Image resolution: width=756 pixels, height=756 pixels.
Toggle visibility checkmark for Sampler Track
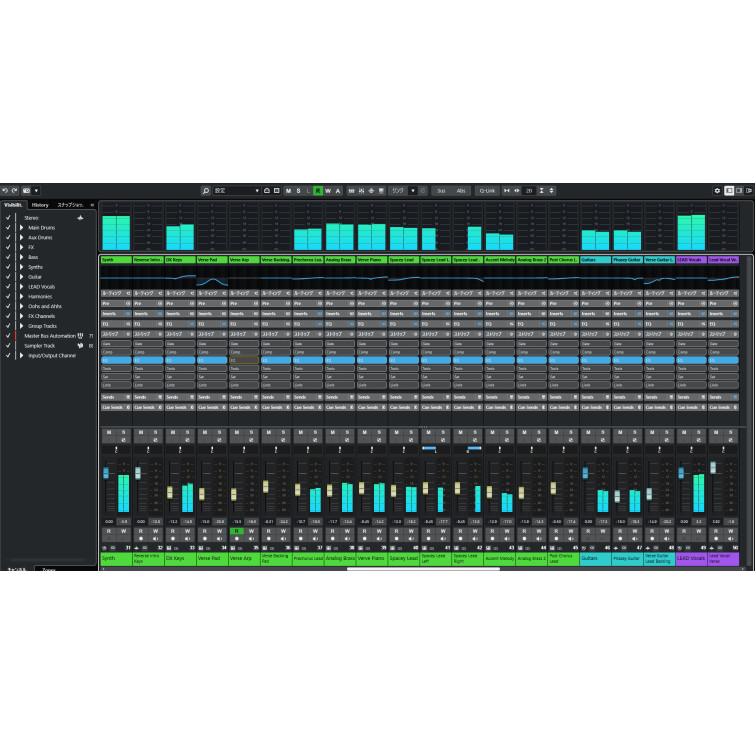coord(8,346)
